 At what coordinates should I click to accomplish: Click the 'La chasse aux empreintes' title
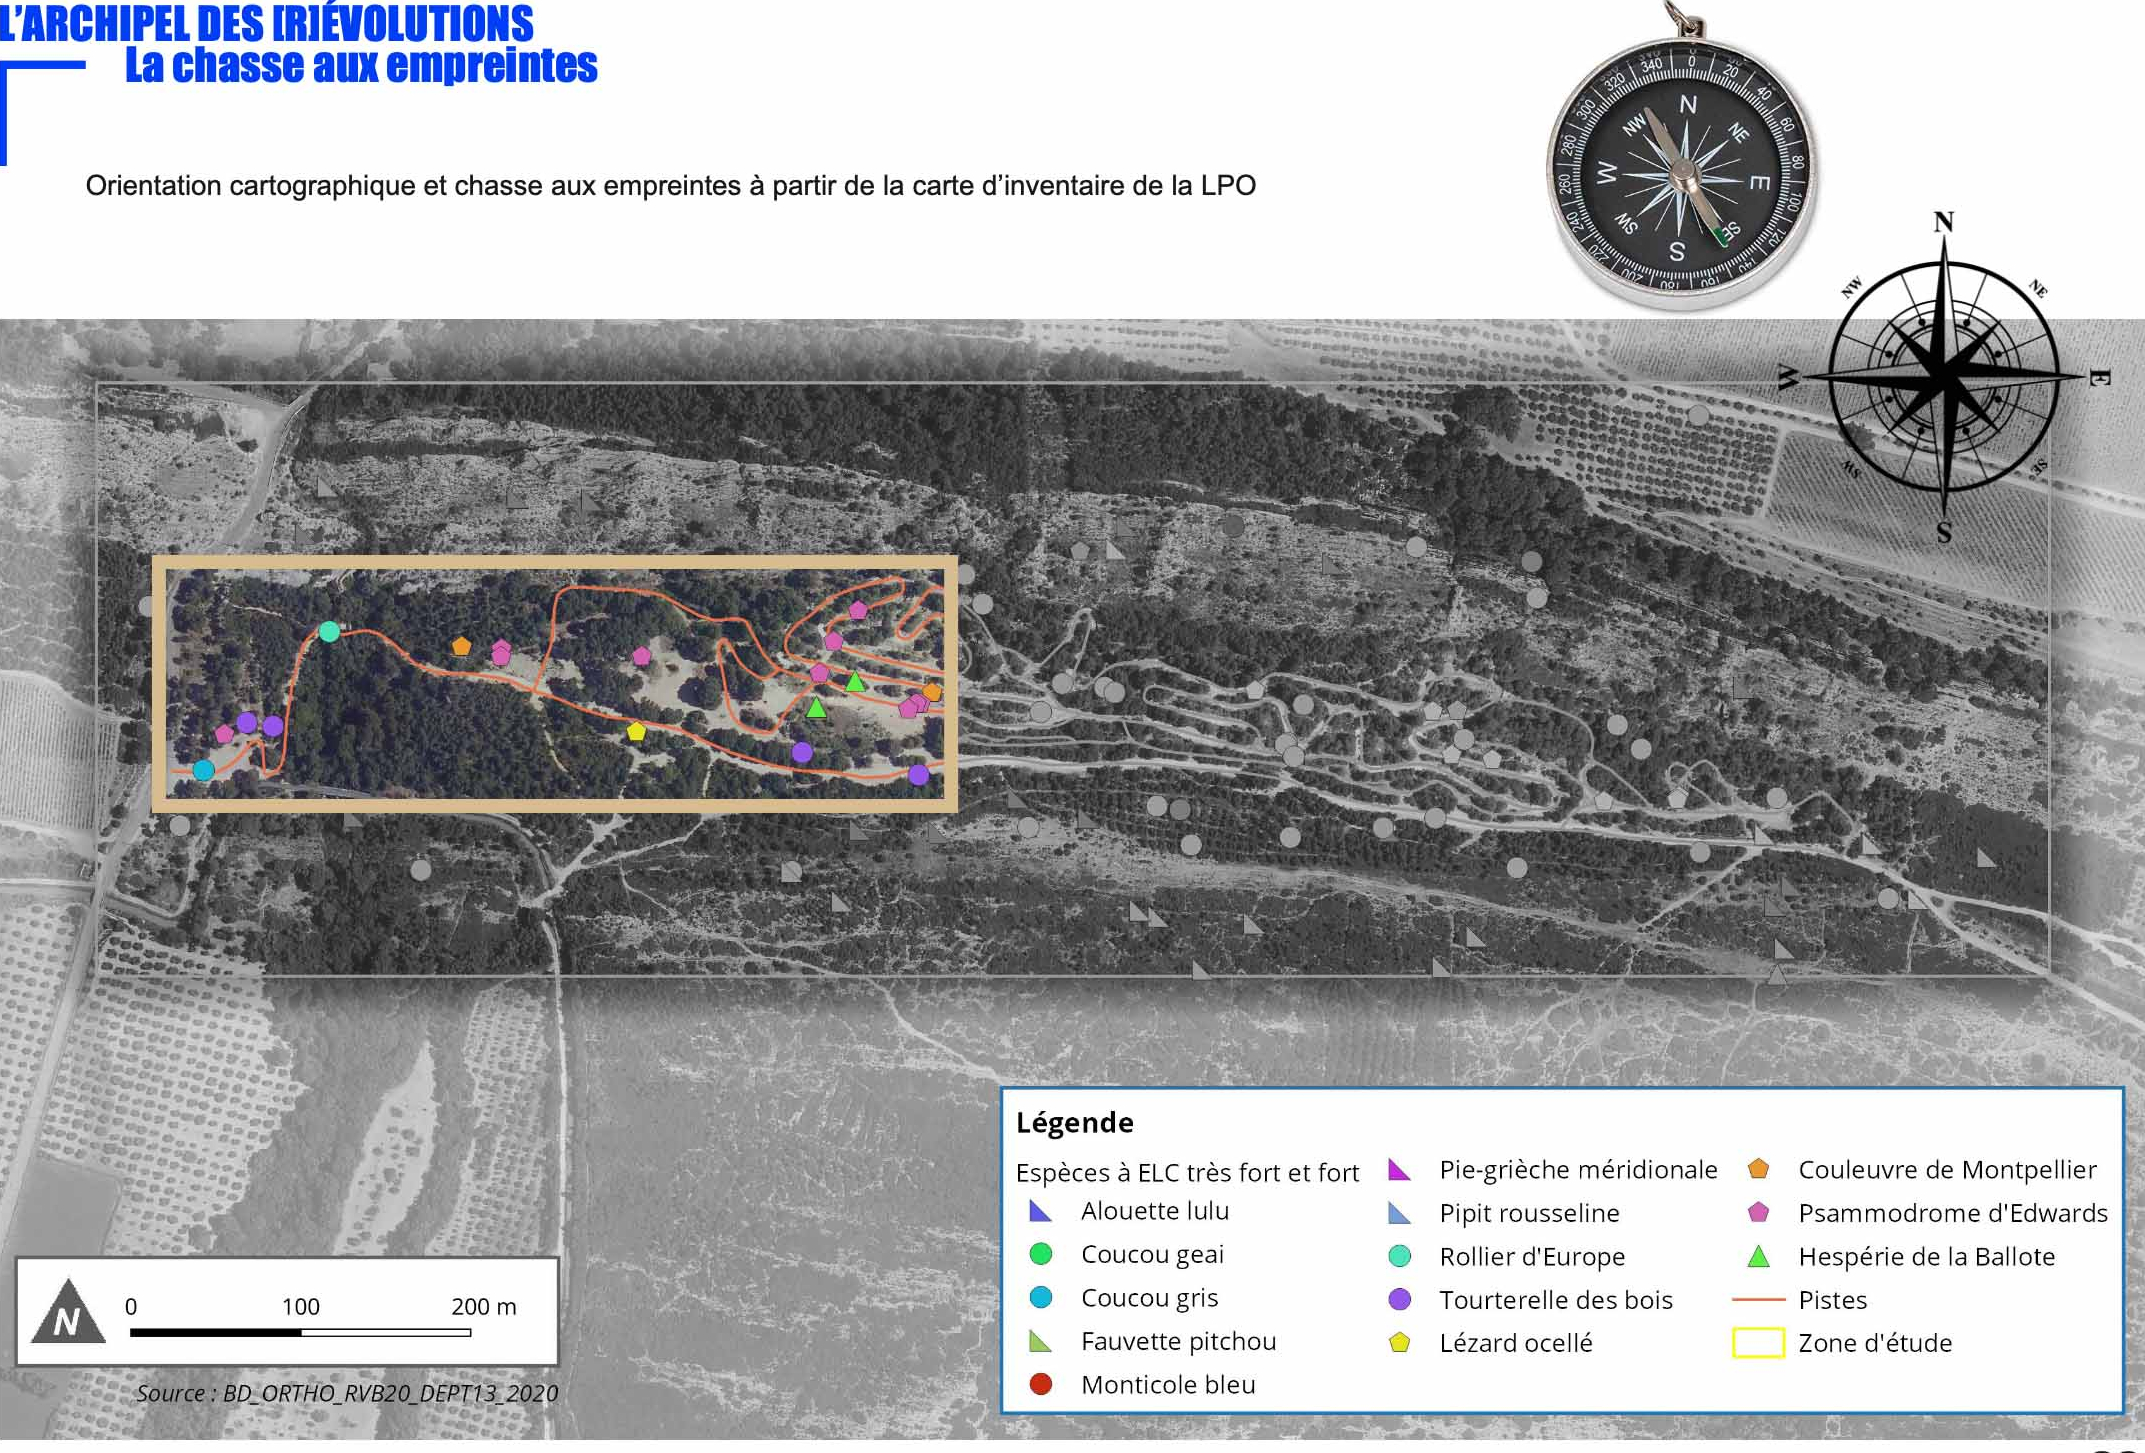361,67
